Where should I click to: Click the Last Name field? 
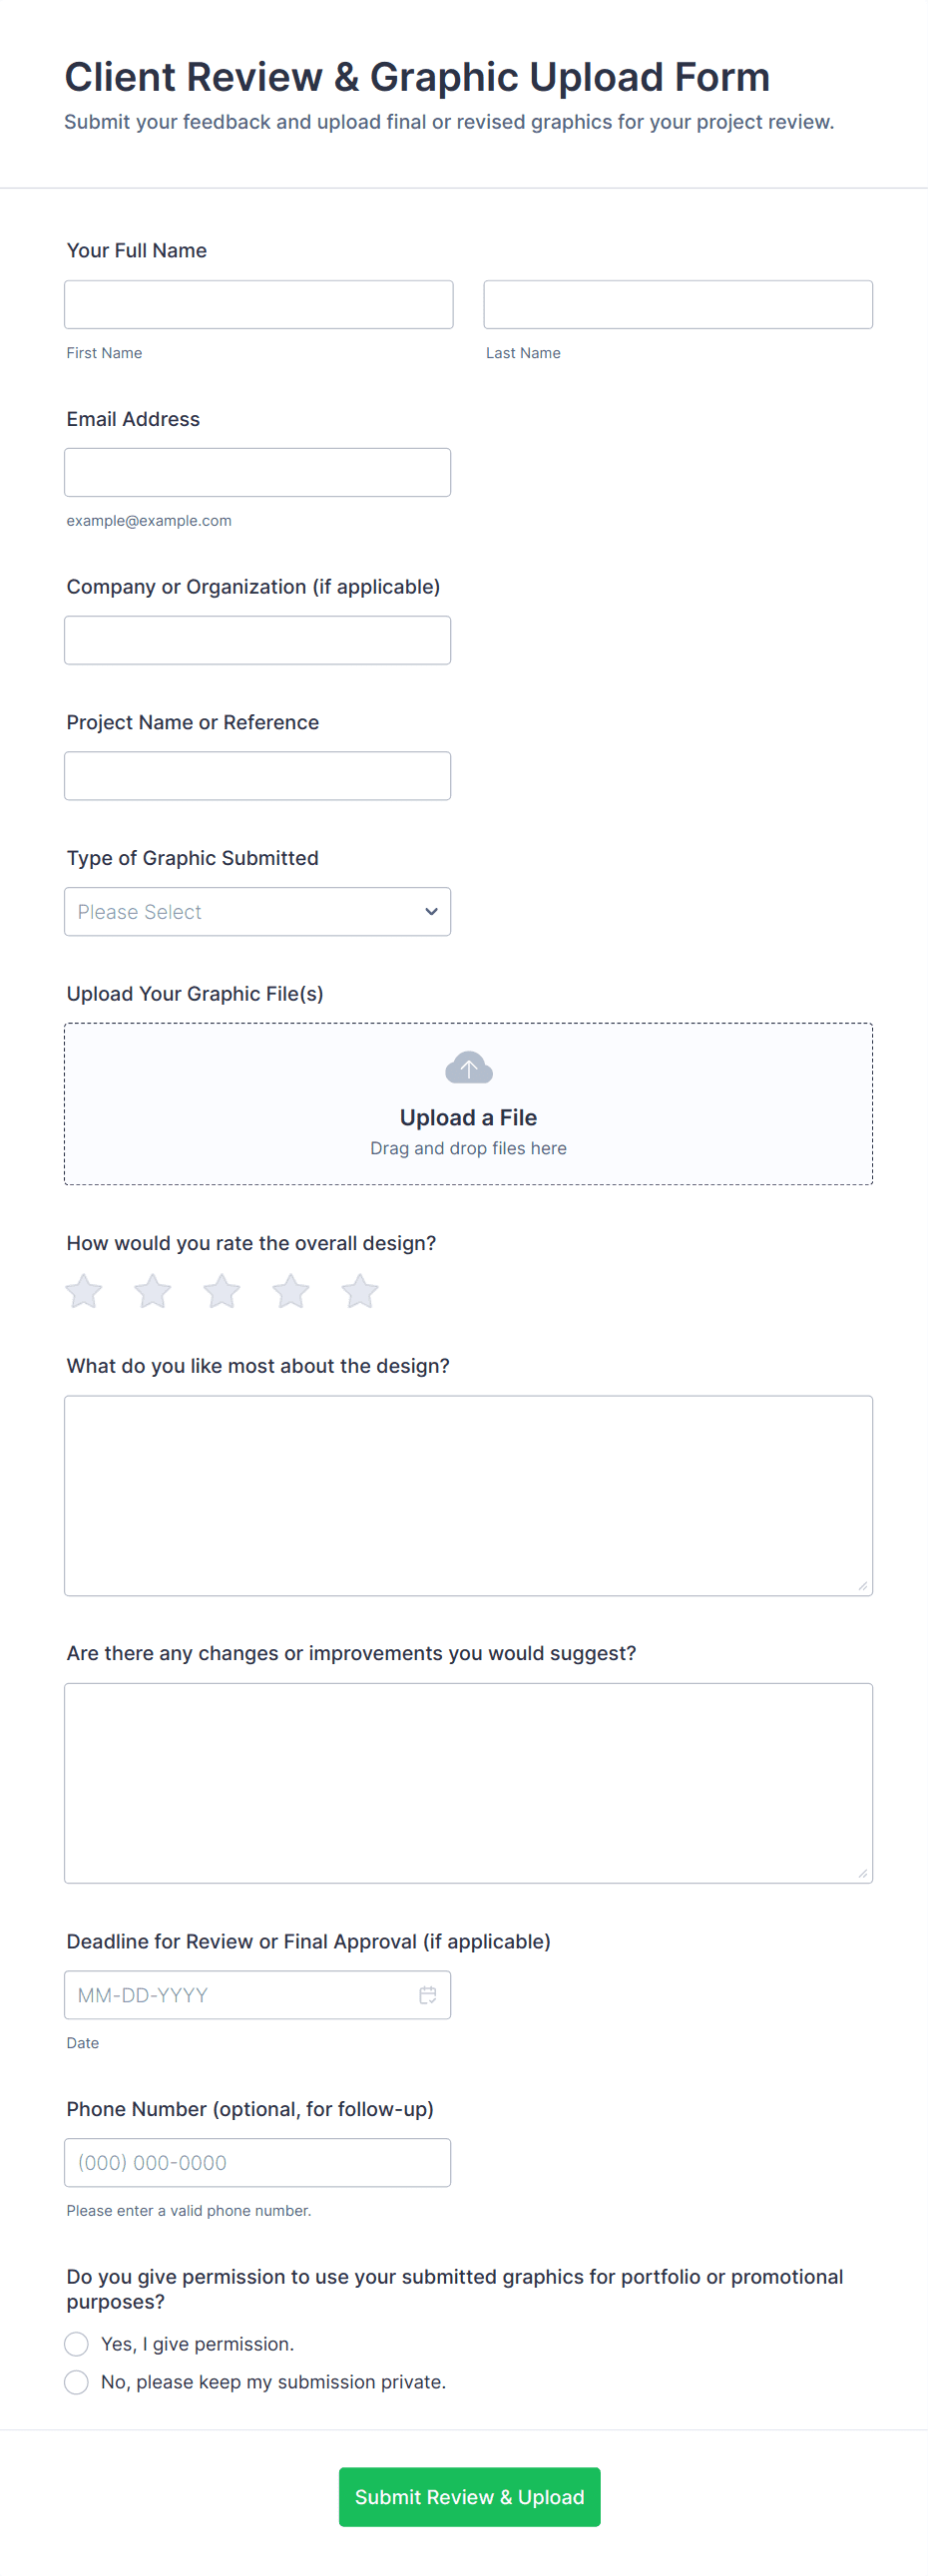click(677, 305)
